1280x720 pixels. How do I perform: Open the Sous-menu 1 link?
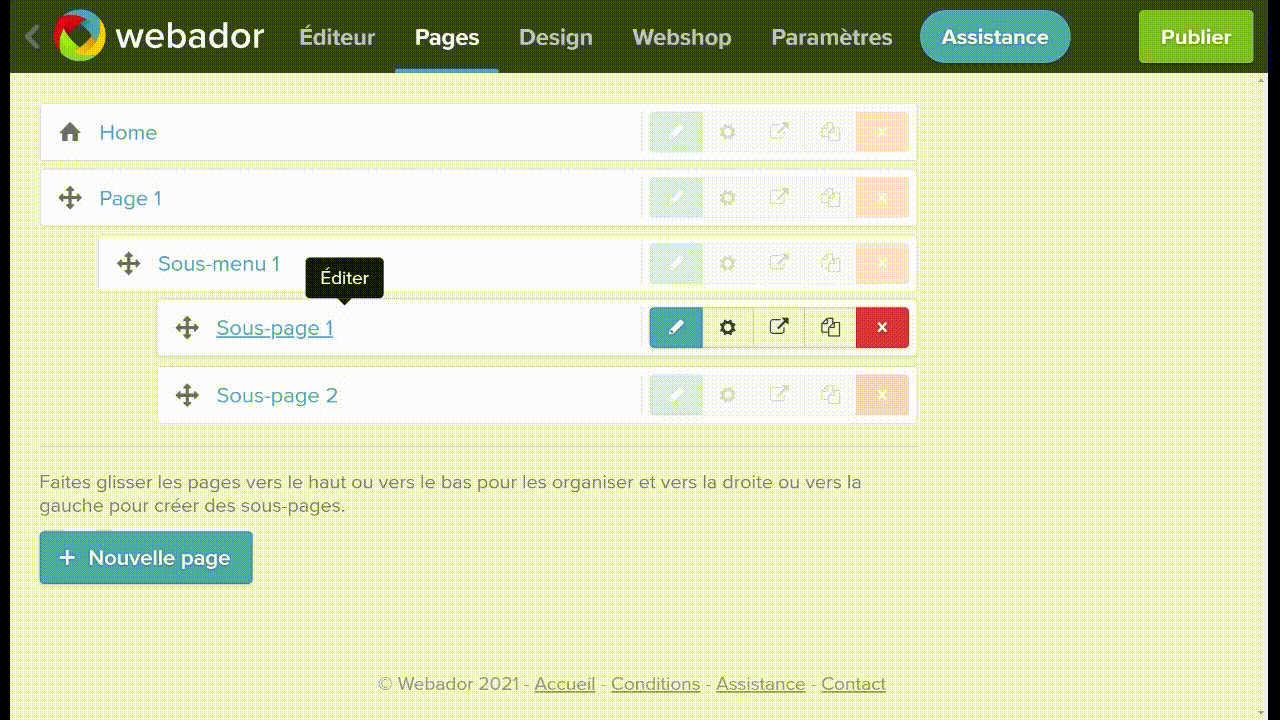click(x=219, y=264)
